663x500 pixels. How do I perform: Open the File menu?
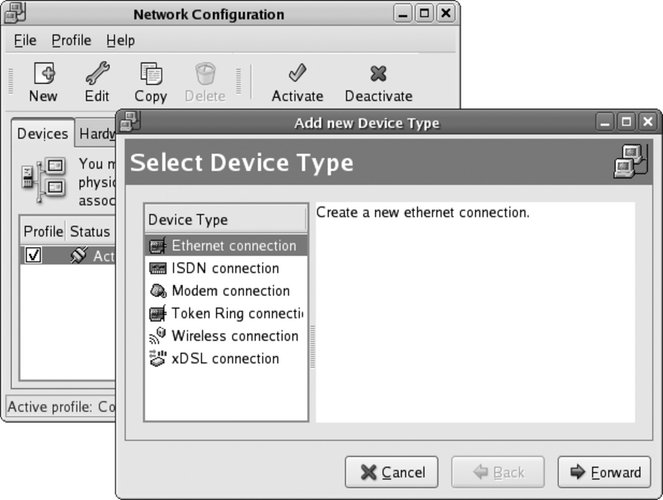(25, 41)
